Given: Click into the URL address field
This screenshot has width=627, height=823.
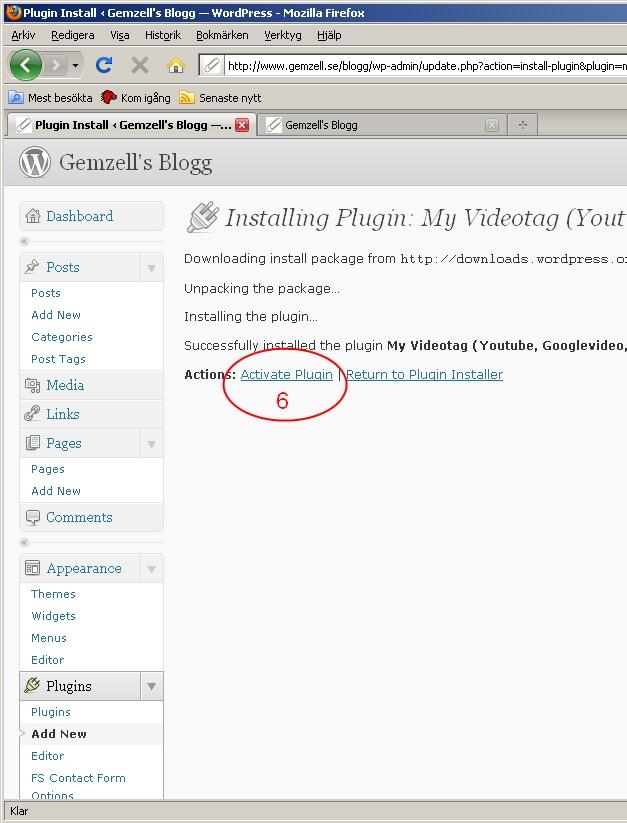Looking at the screenshot, I should [x=426, y=66].
